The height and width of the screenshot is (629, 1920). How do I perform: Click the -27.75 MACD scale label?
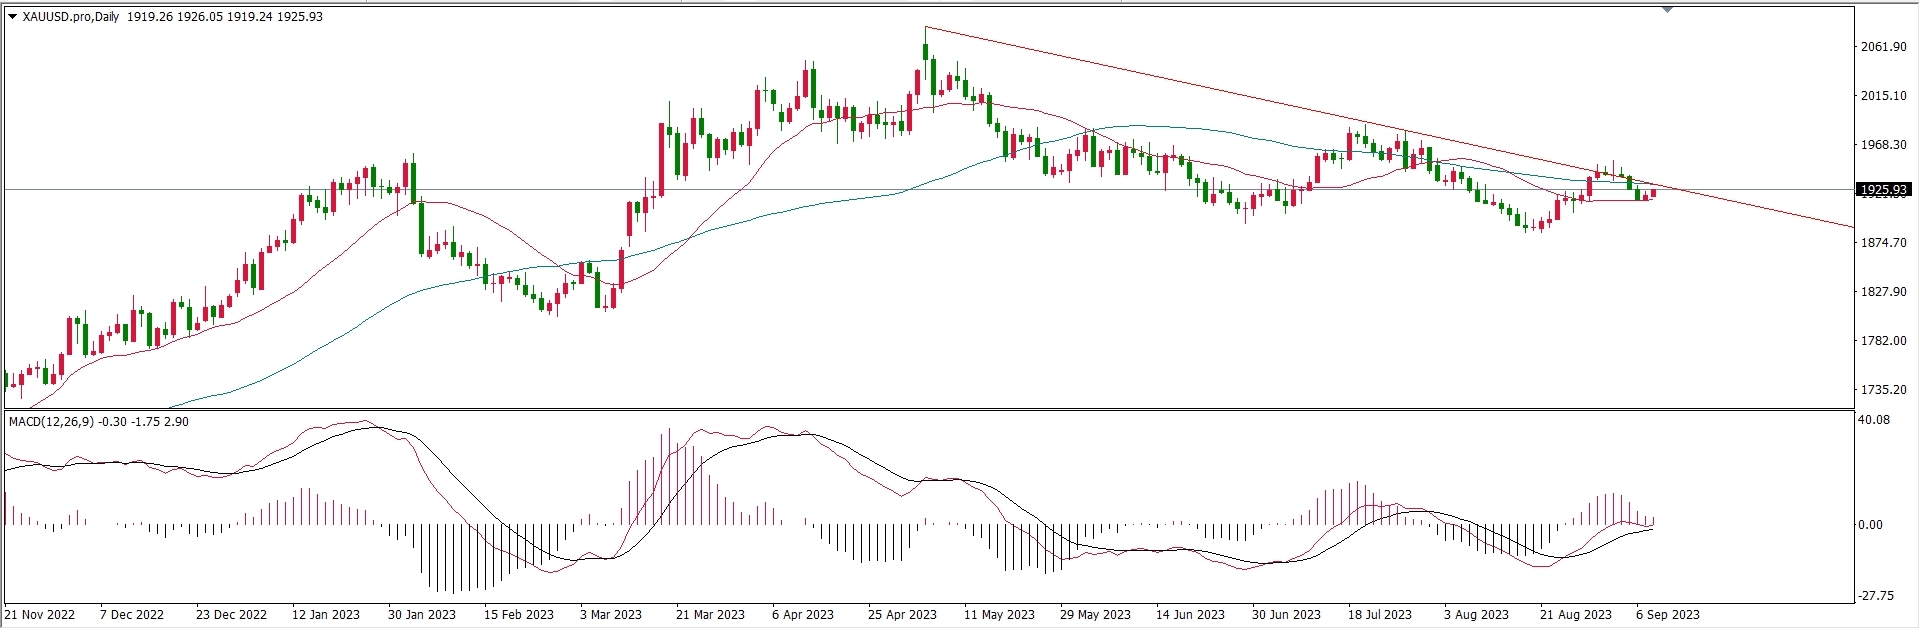click(x=1876, y=596)
